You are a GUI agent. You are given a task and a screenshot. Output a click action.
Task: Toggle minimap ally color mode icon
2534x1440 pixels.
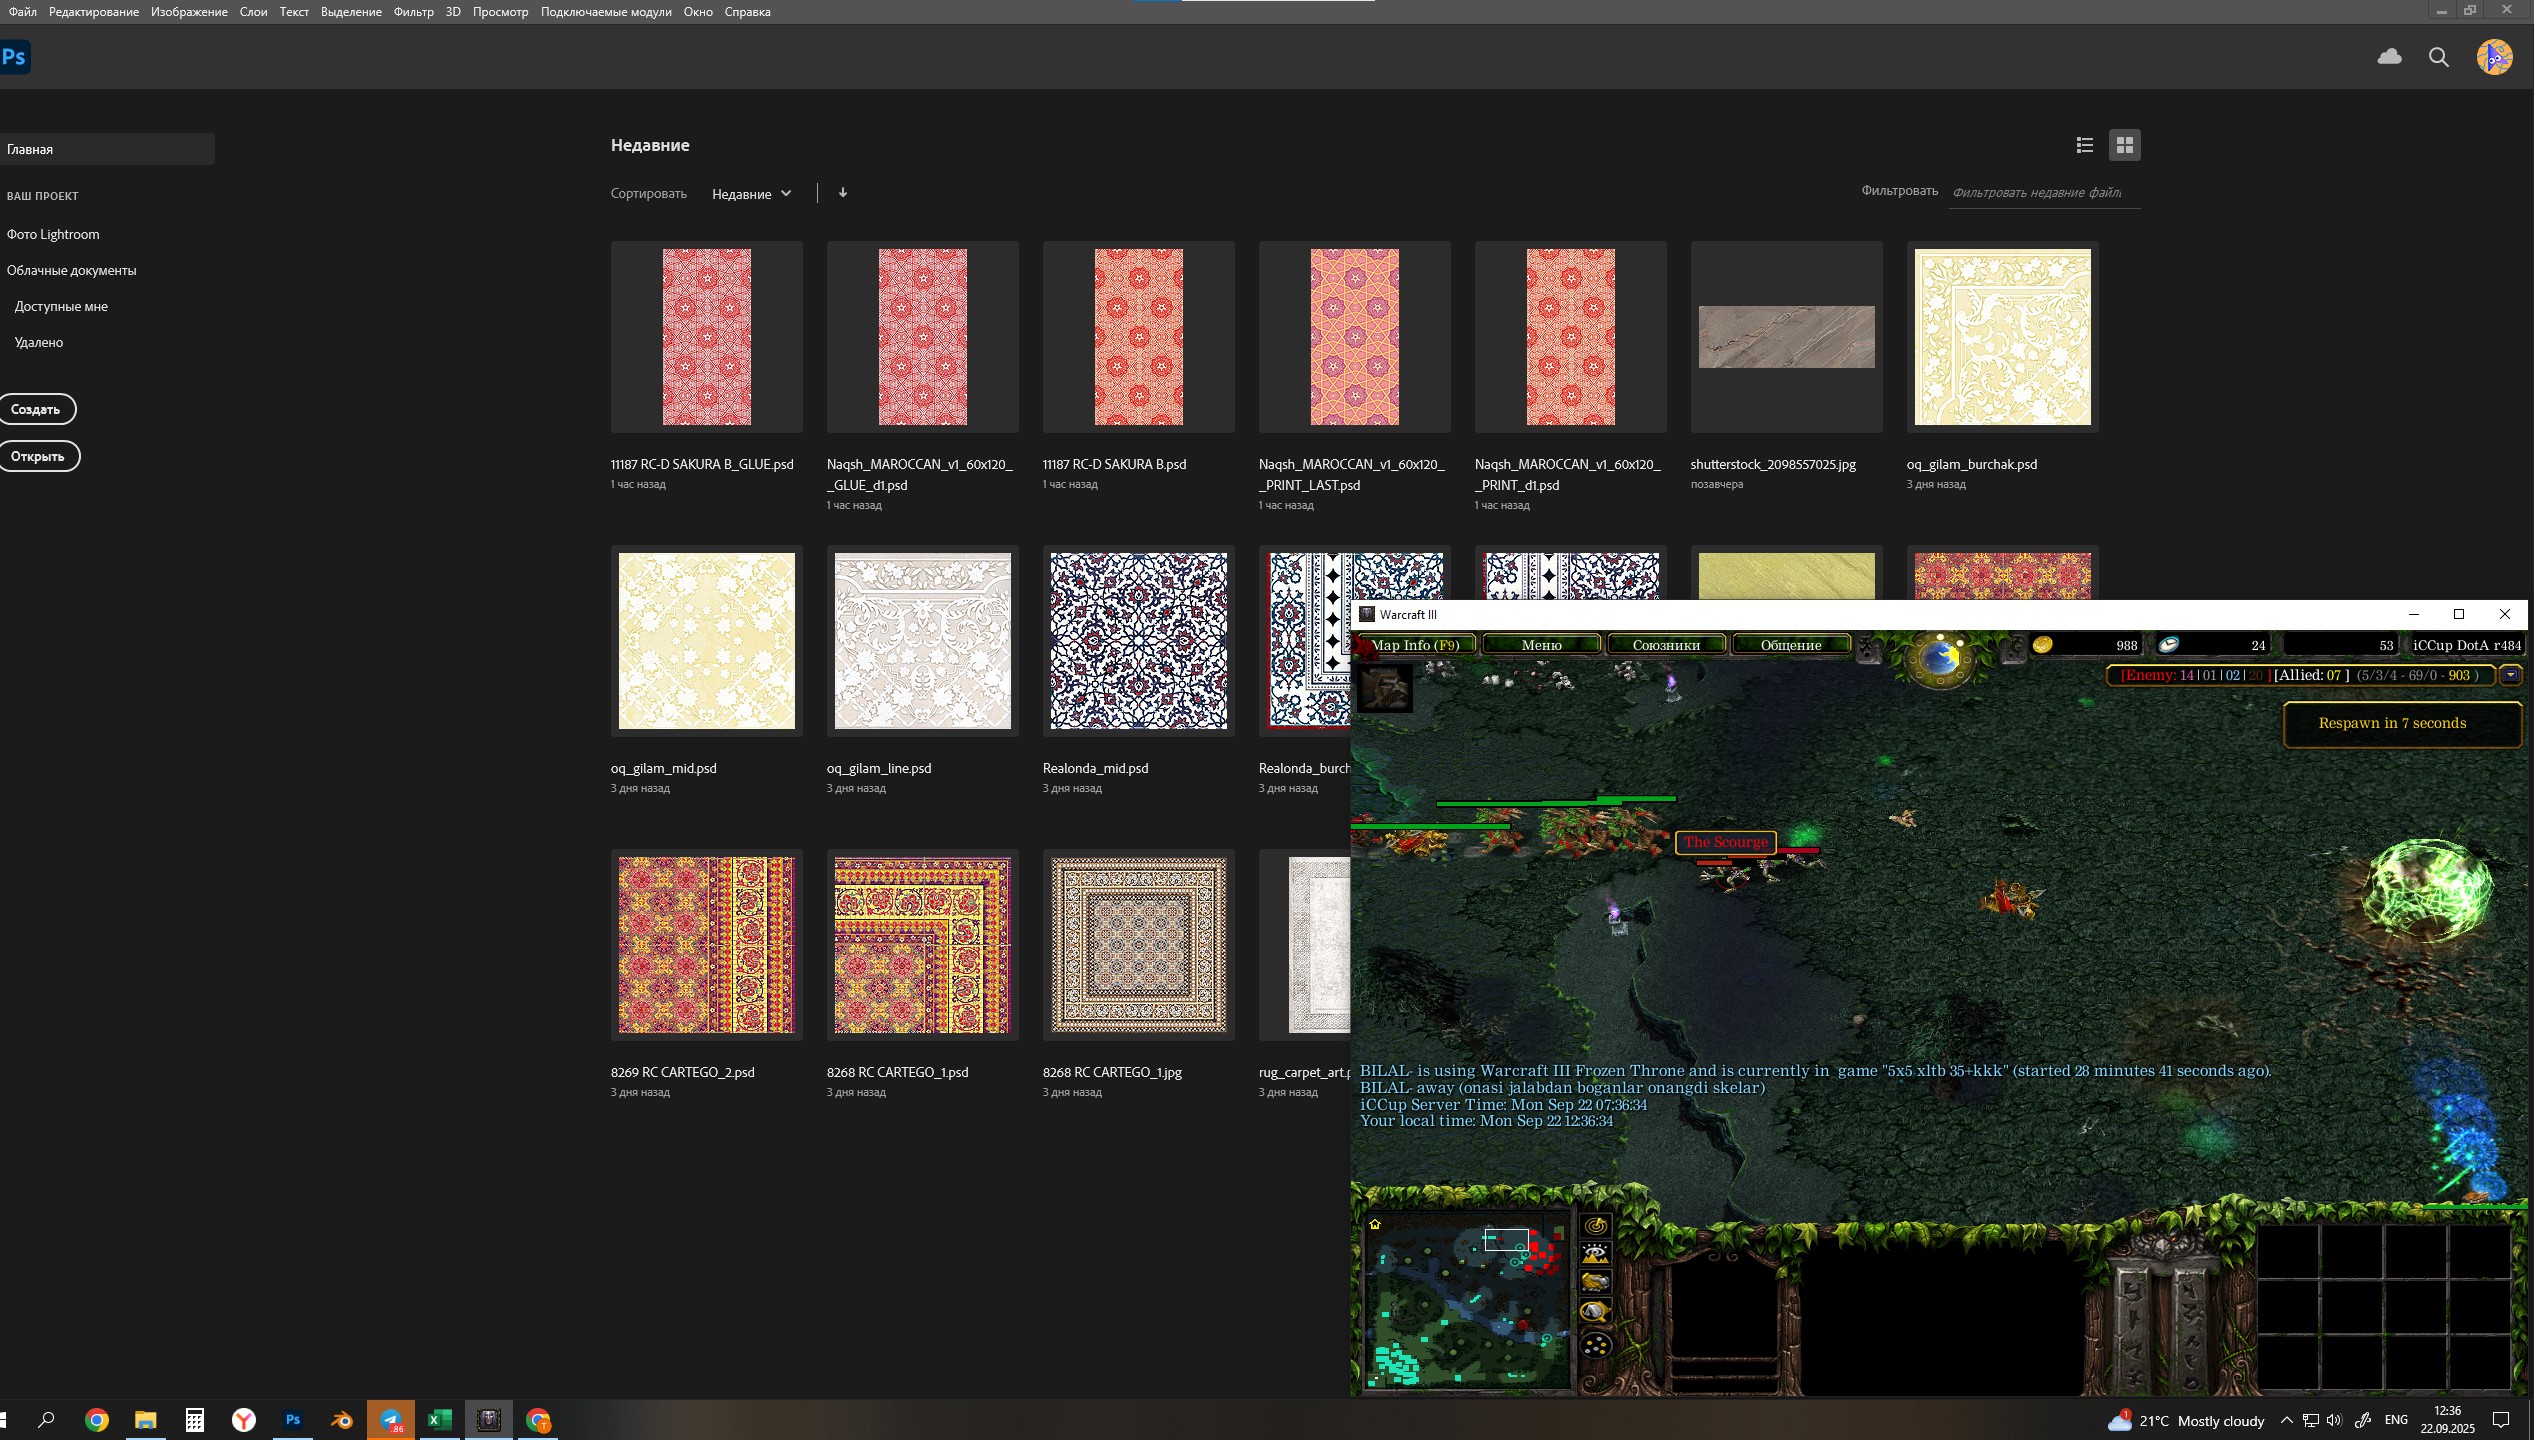pos(1595,1283)
